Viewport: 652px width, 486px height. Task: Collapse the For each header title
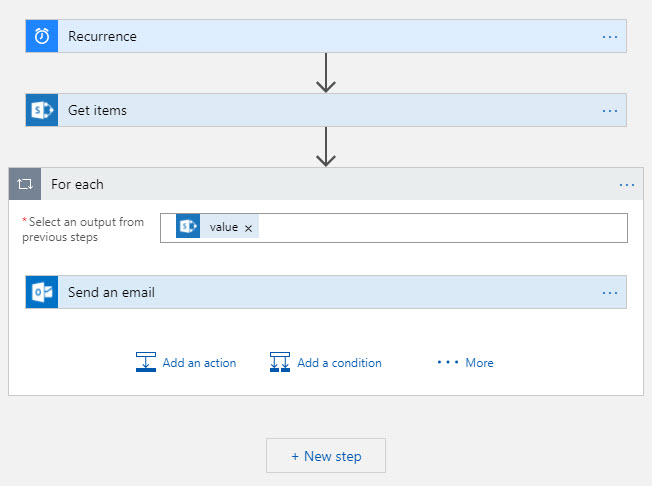click(78, 184)
